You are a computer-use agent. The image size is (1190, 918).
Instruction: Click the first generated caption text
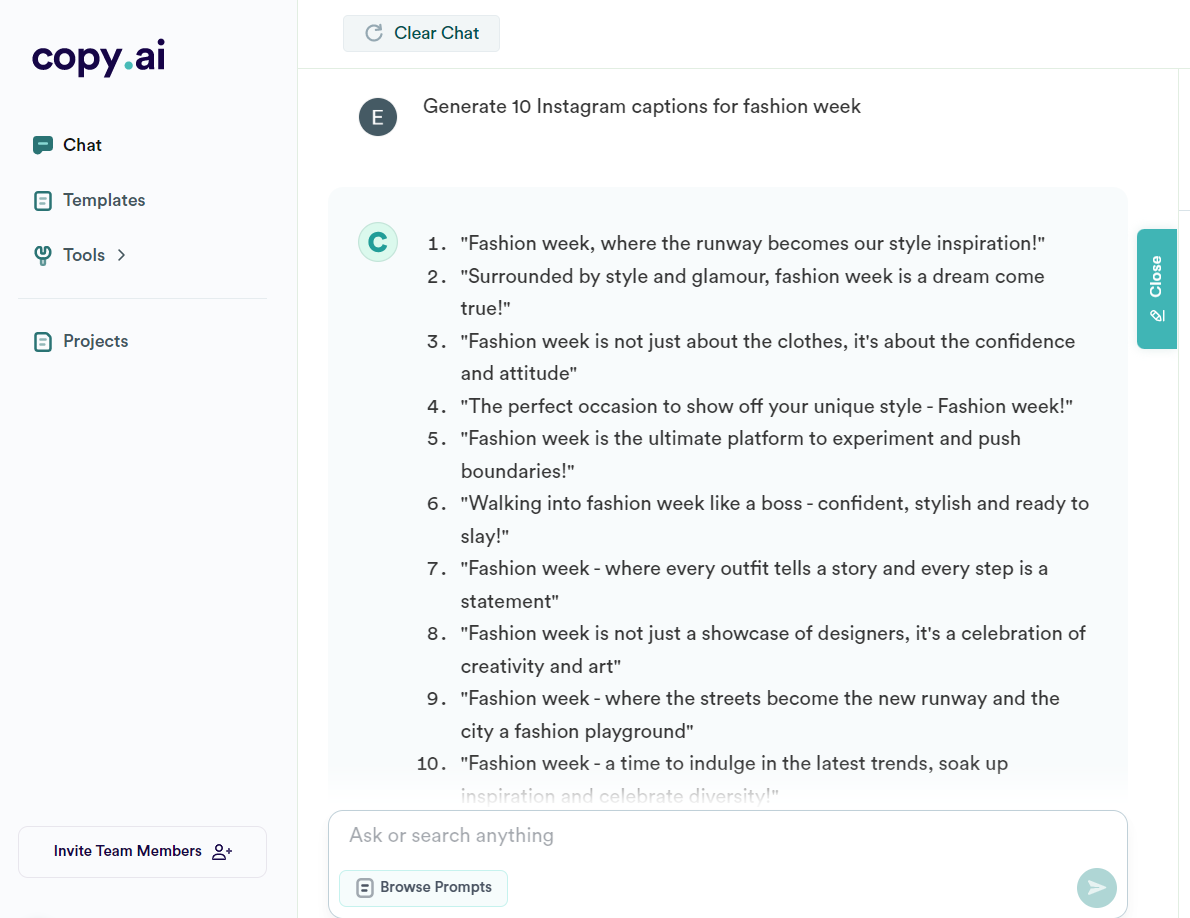pyautogui.click(x=752, y=243)
